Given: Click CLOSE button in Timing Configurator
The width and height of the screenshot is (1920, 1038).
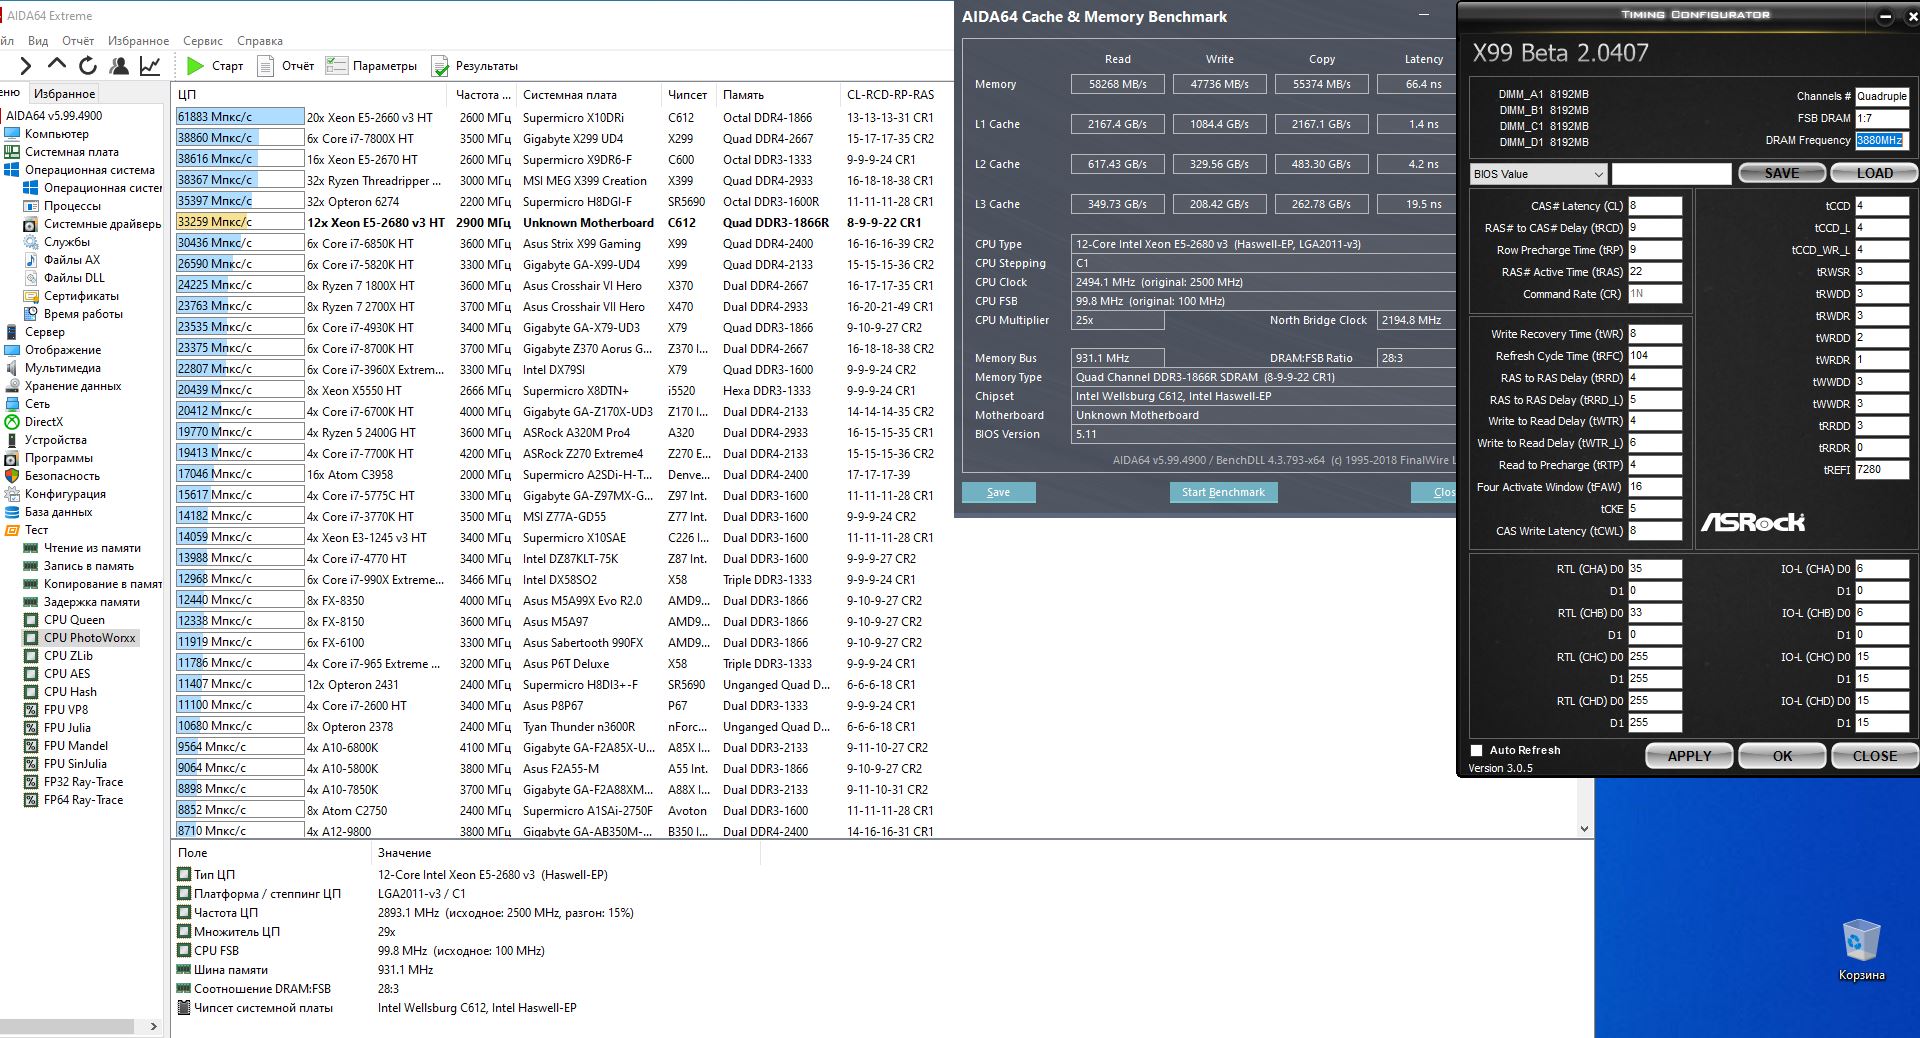Looking at the screenshot, I should pyautogui.click(x=1875, y=756).
